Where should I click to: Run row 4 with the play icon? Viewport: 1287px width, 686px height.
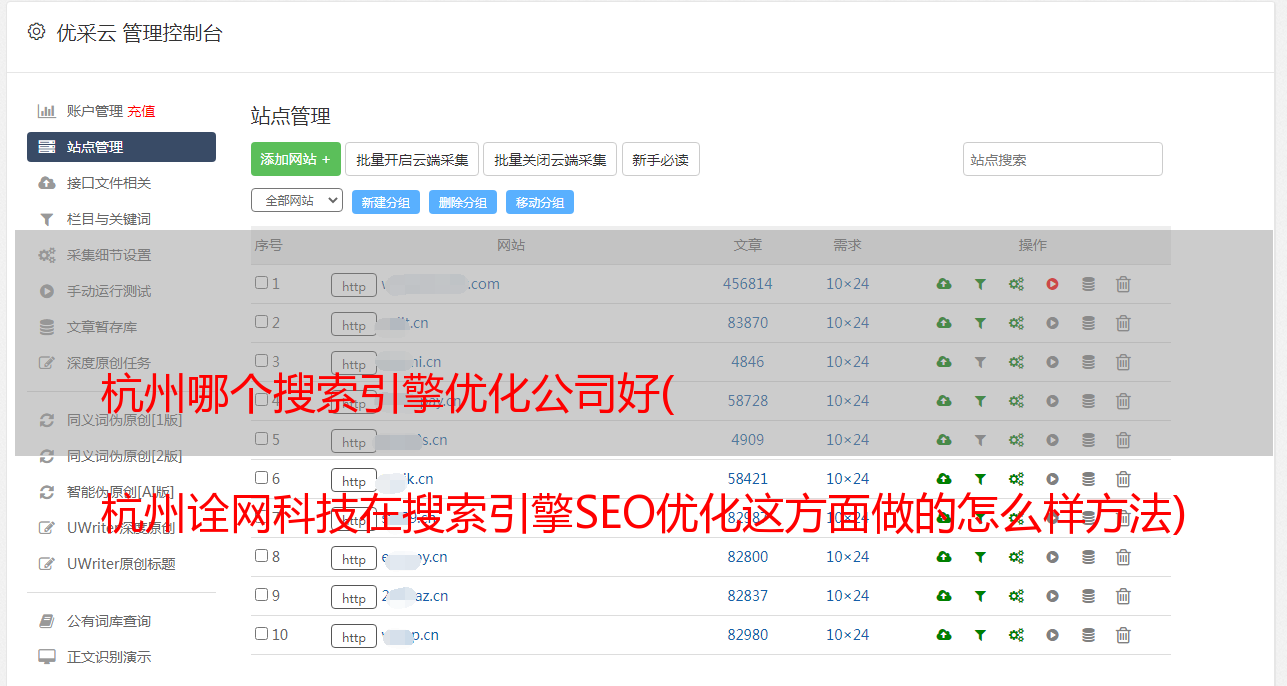pos(1052,401)
